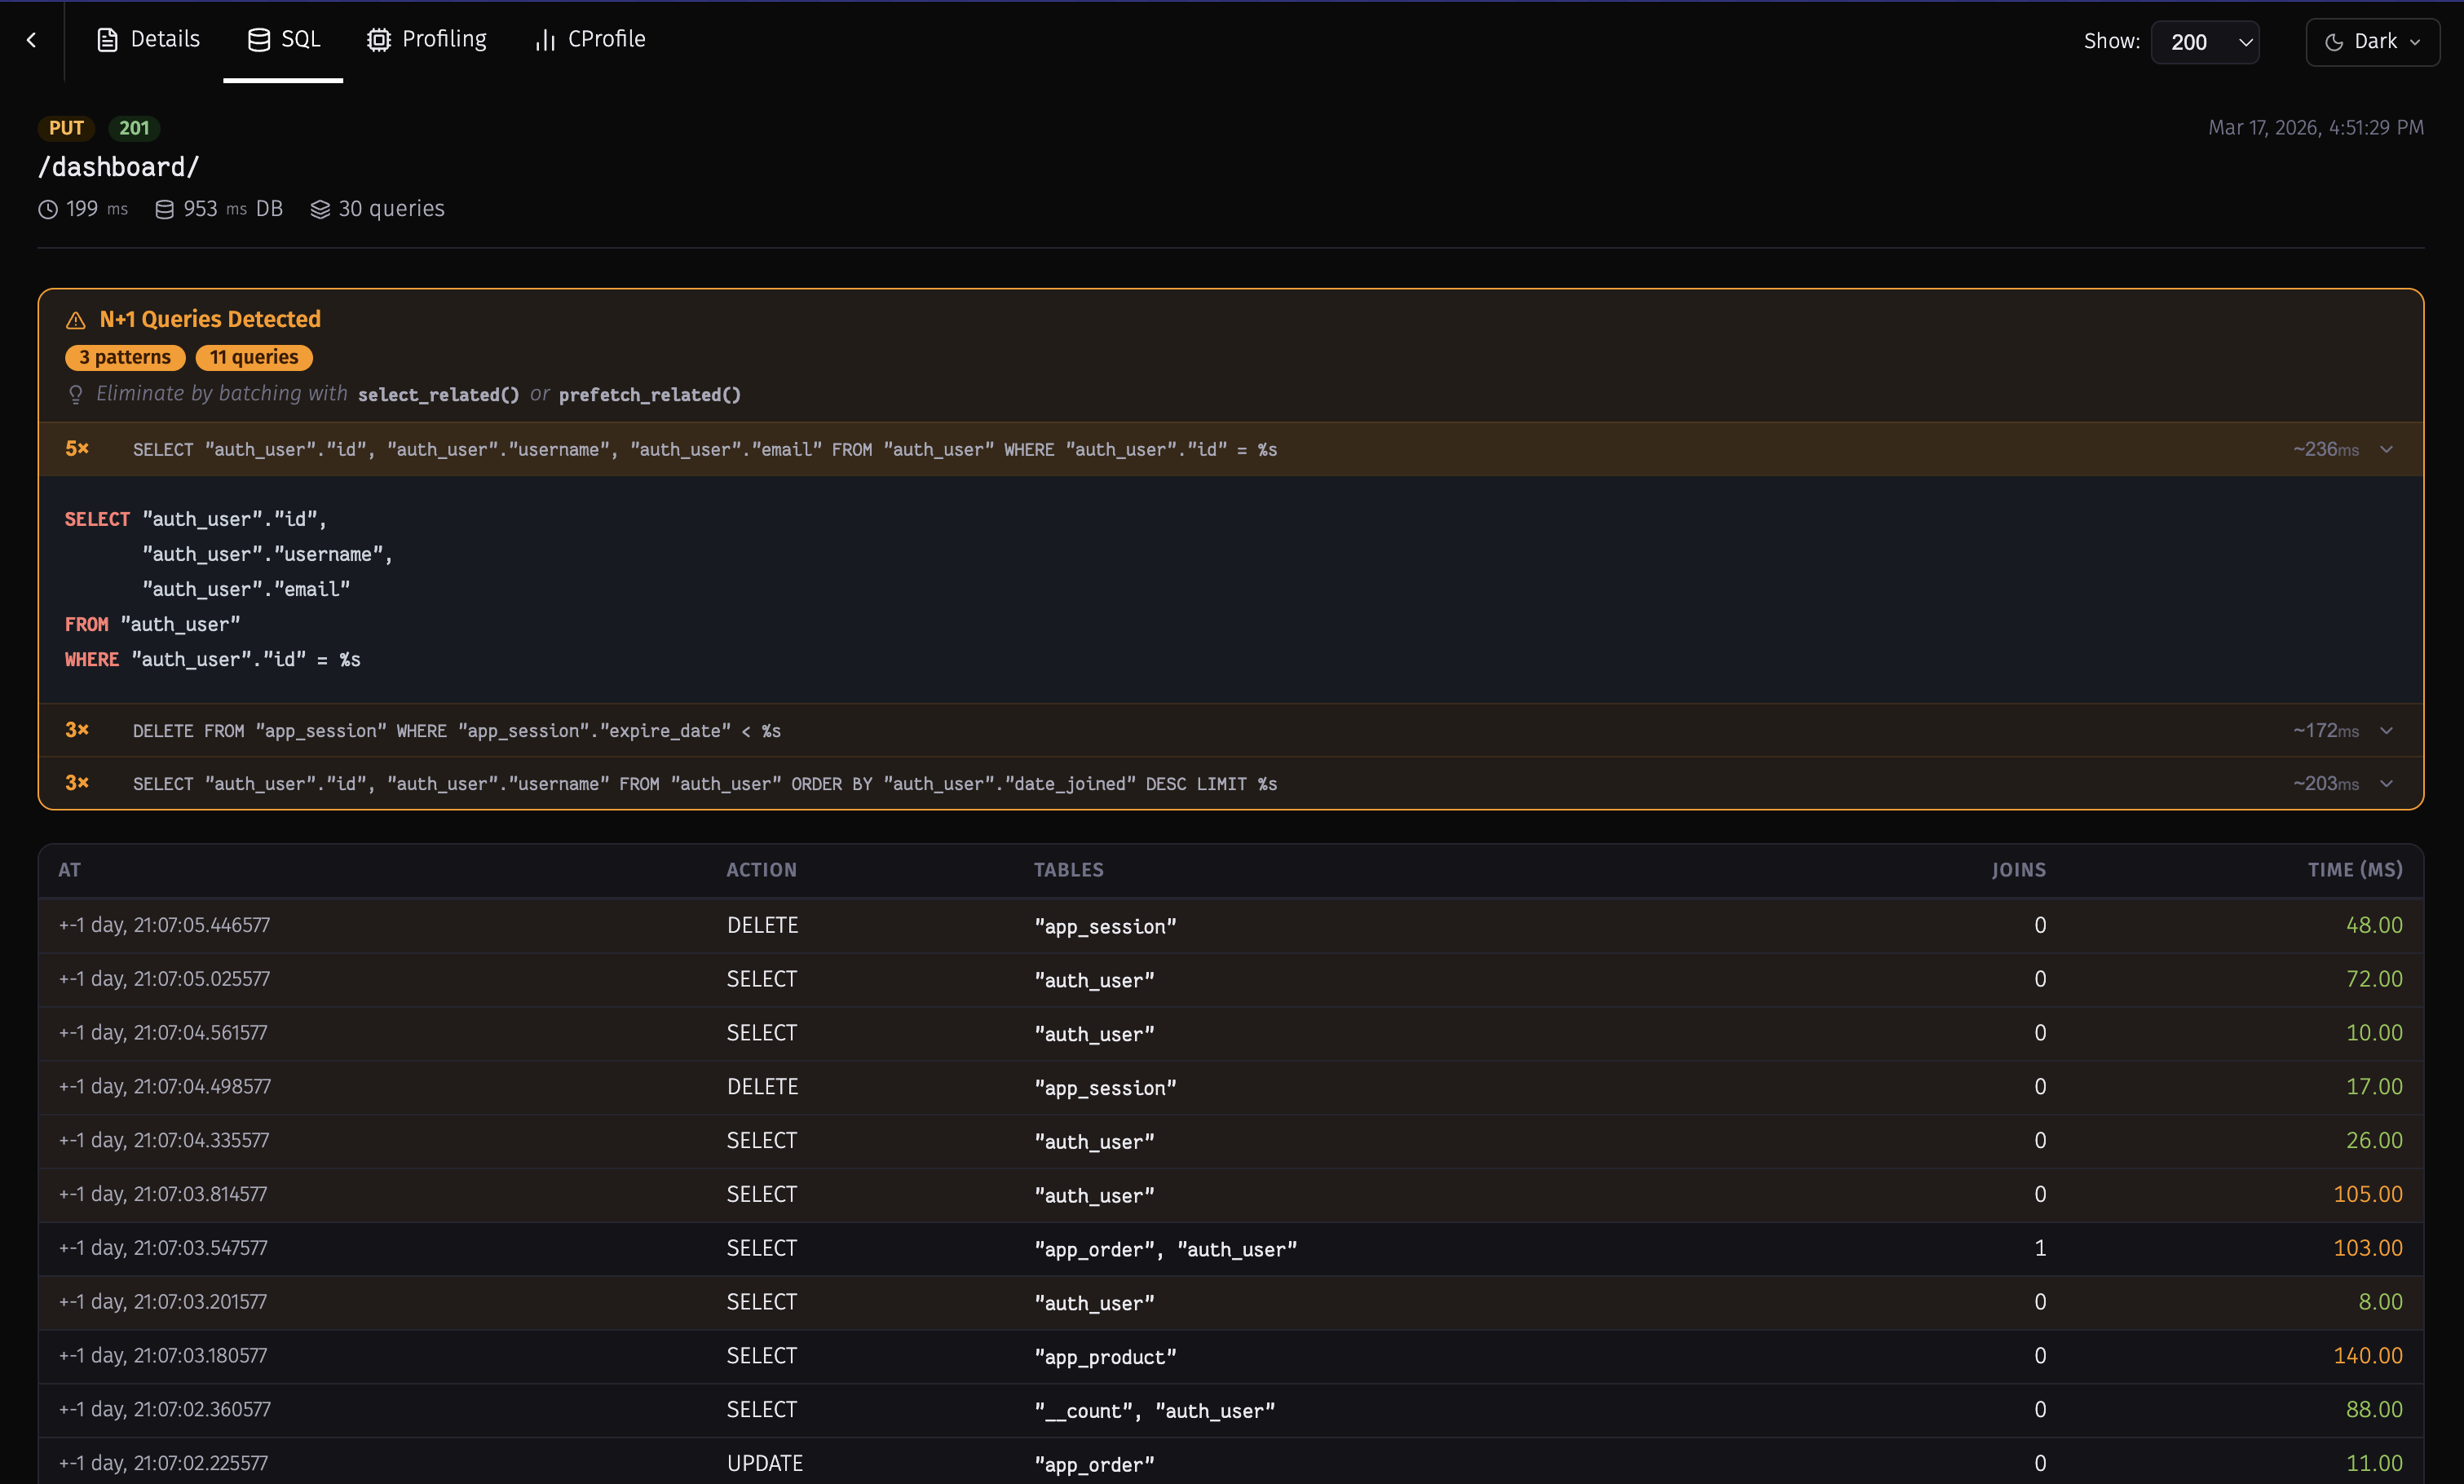Image resolution: width=2464 pixels, height=1484 pixels.
Task: Click the Profiling chip icon
Action: click(x=378, y=40)
